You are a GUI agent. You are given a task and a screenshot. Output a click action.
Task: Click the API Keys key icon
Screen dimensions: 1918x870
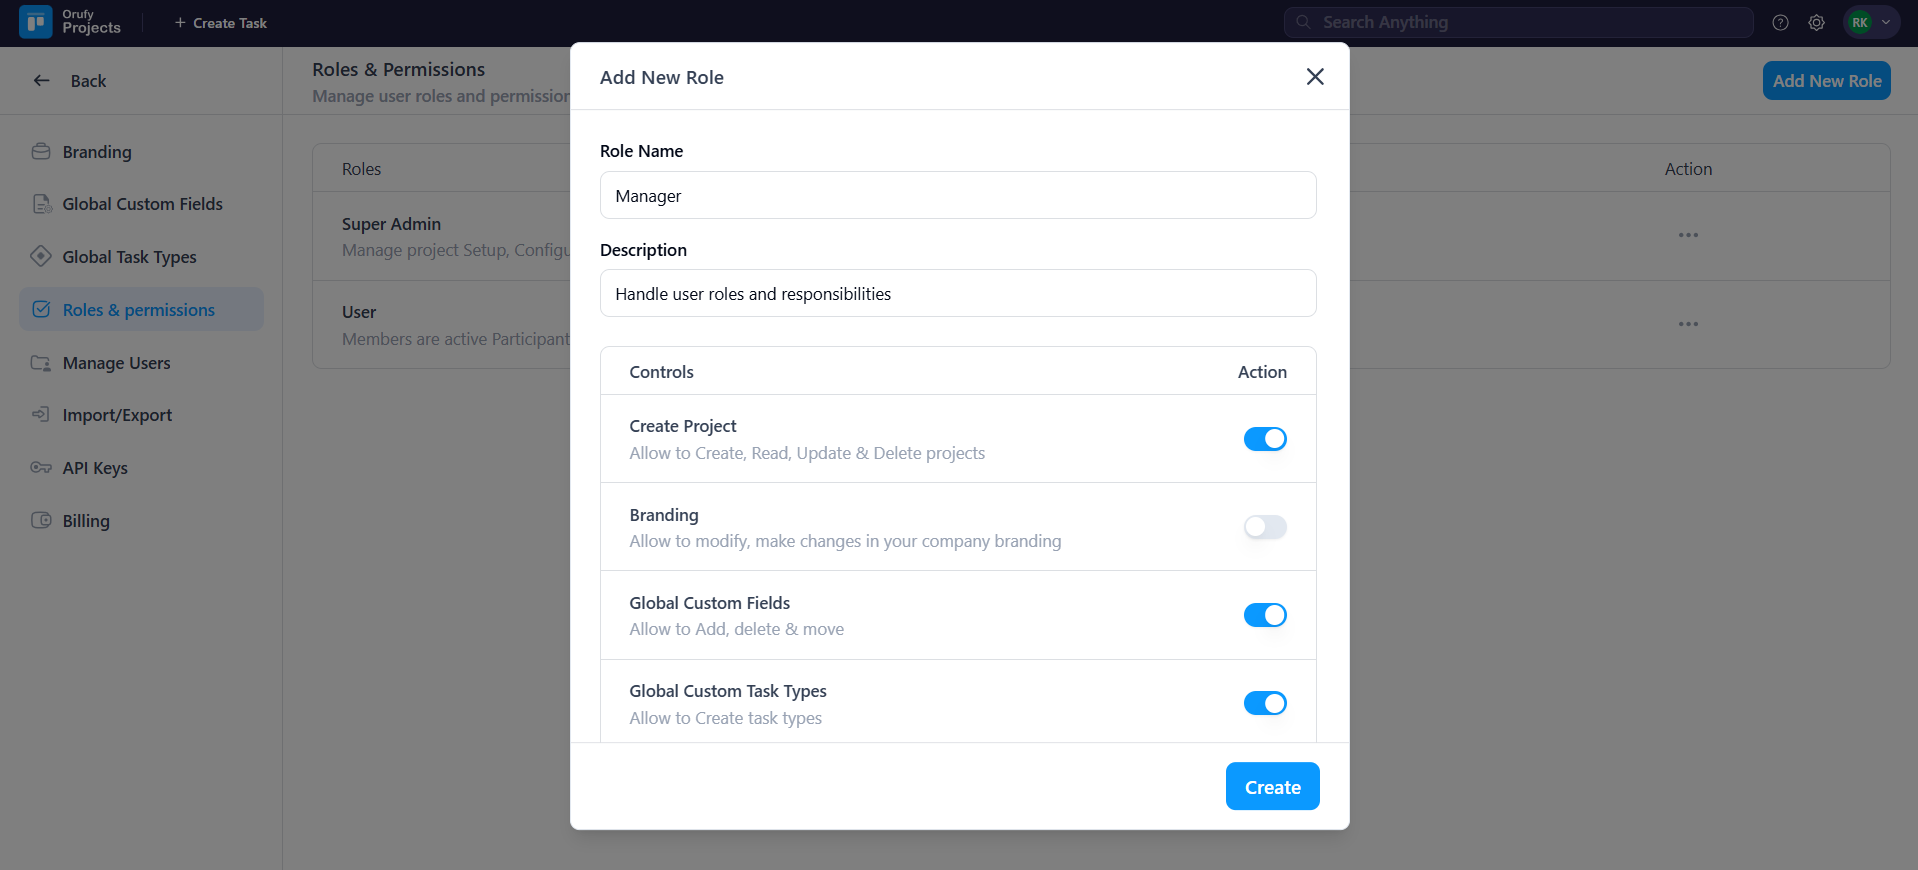(x=41, y=467)
